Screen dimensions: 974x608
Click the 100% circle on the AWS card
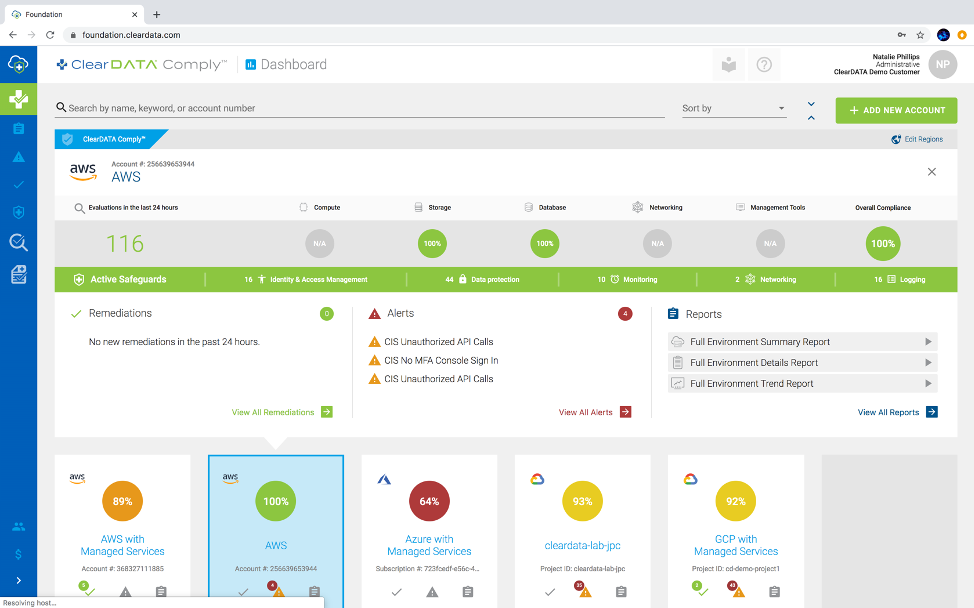point(276,501)
